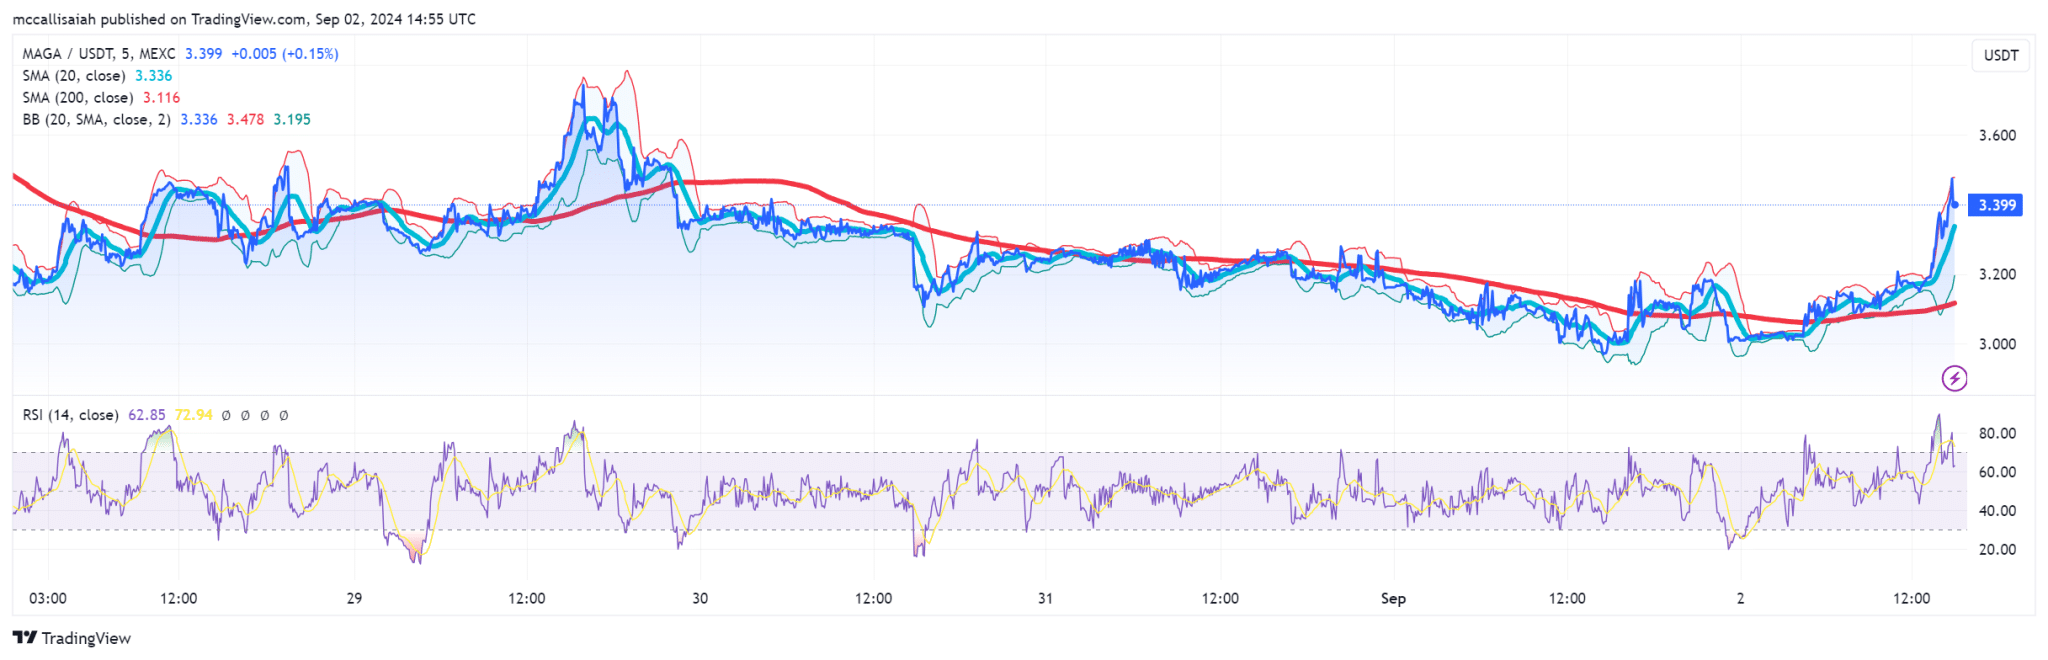Click the 3.399 current price label

pos(1997,205)
